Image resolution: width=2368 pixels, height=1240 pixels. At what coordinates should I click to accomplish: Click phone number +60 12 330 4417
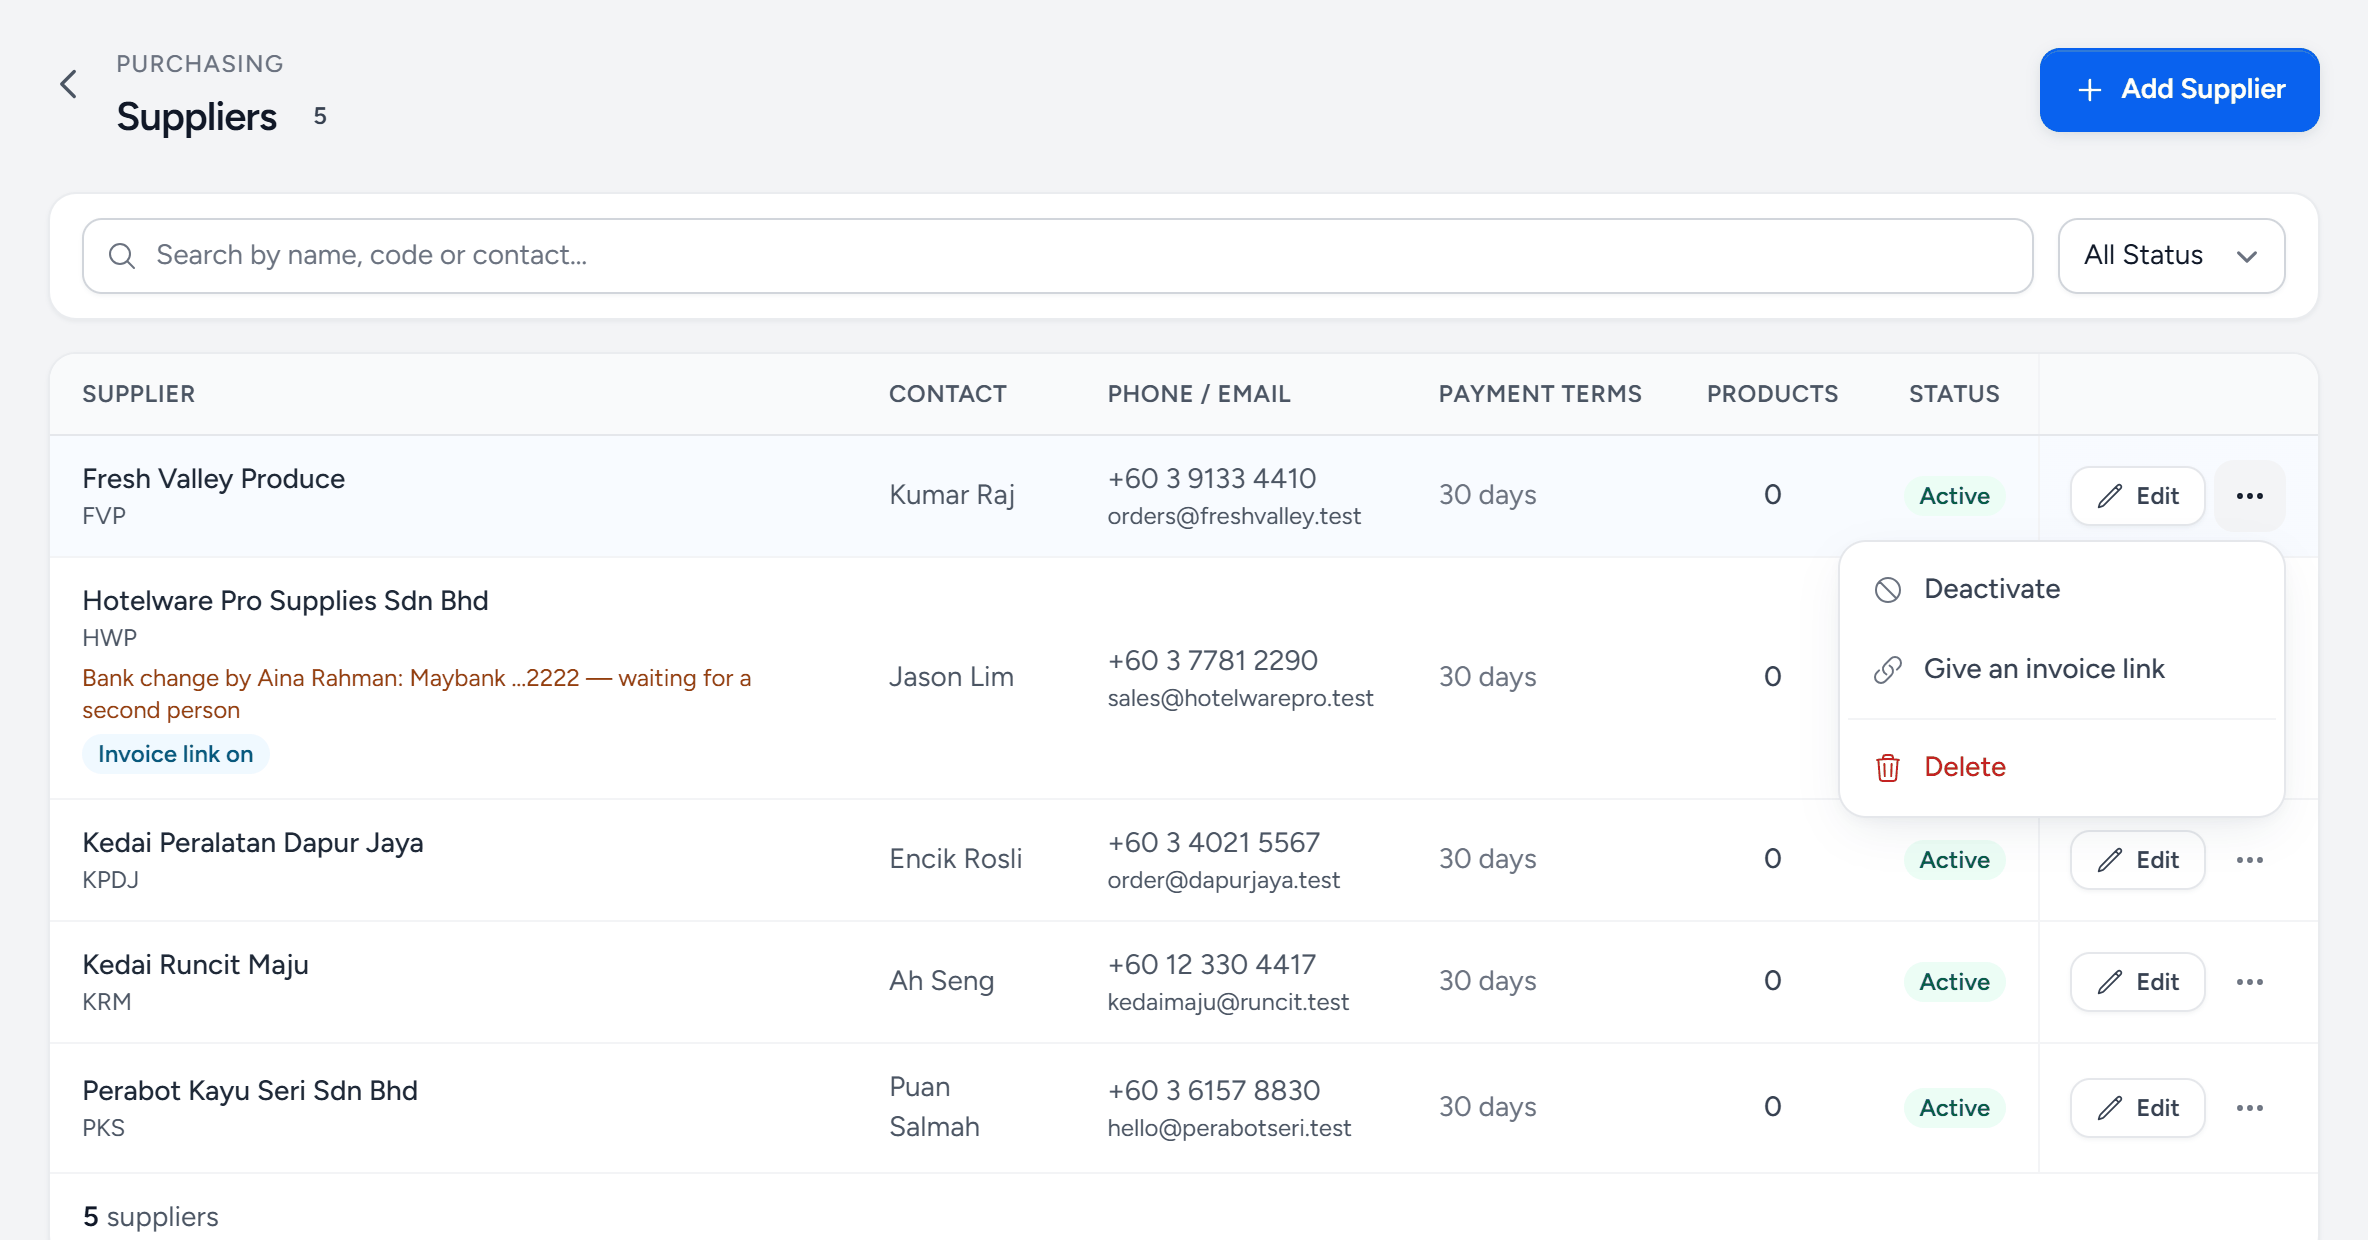(x=1211, y=965)
